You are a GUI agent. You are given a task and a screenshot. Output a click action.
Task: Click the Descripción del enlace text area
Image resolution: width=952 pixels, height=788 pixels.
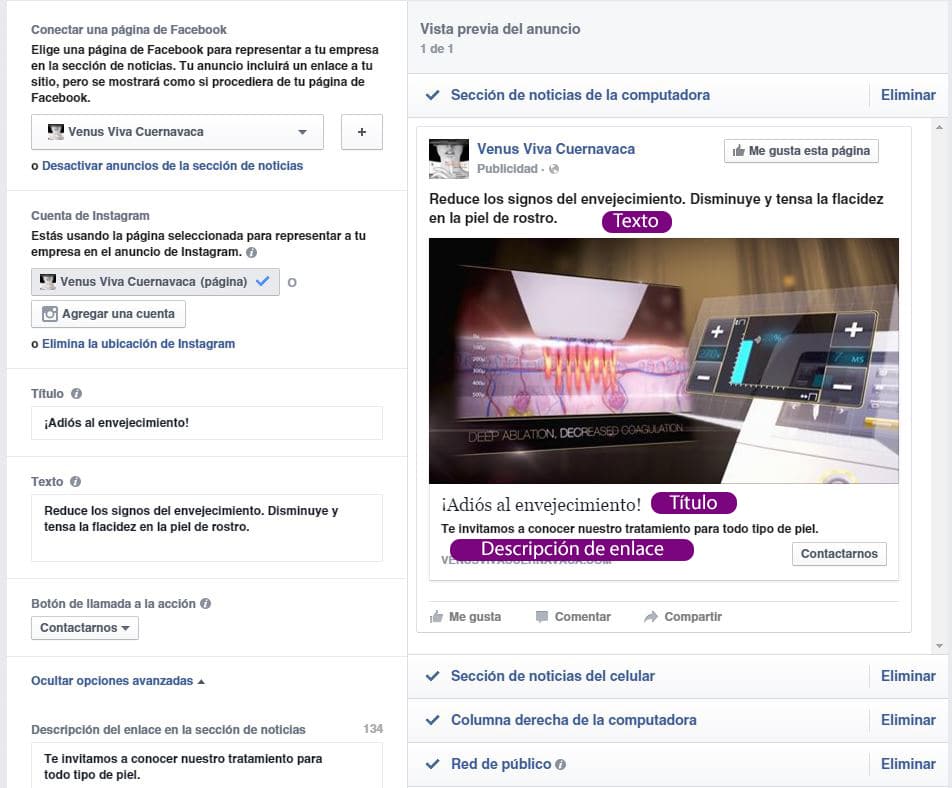click(207, 766)
